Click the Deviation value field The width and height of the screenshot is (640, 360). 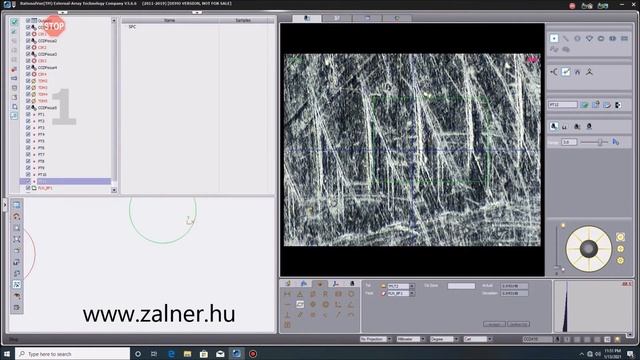click(514, 293)
